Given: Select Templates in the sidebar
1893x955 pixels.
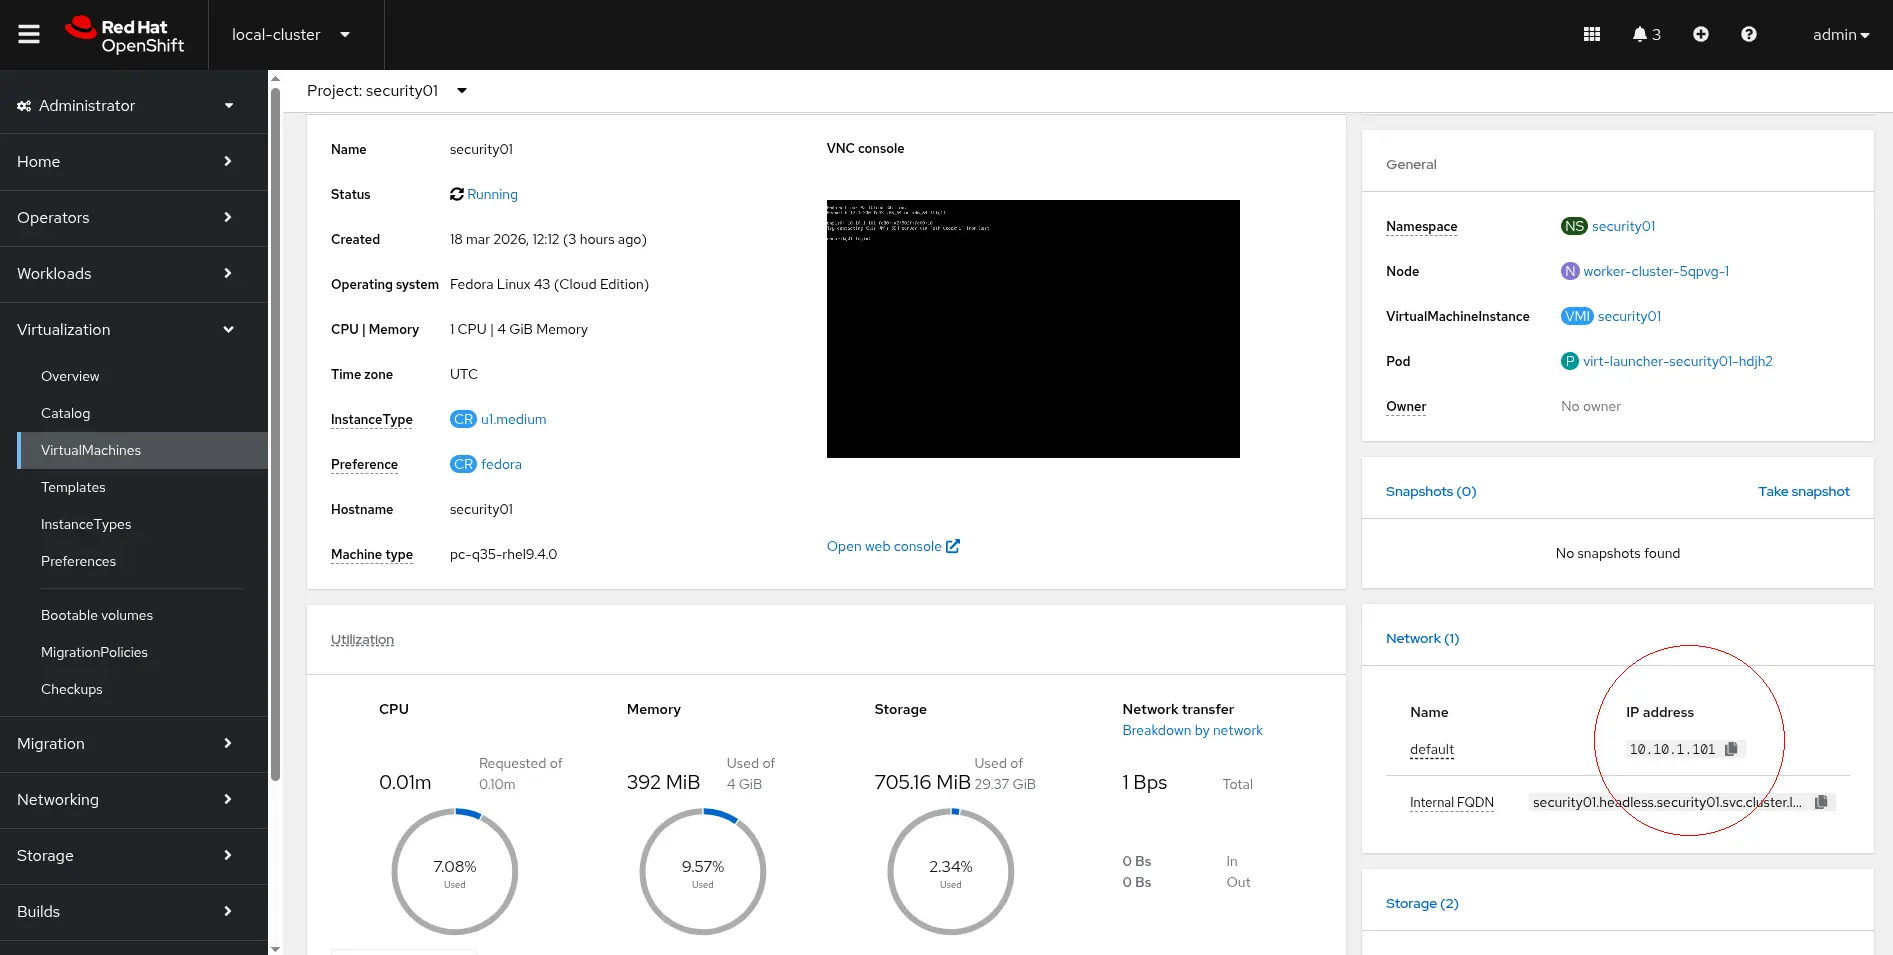Looking at the screenshot, I should 73,487.
